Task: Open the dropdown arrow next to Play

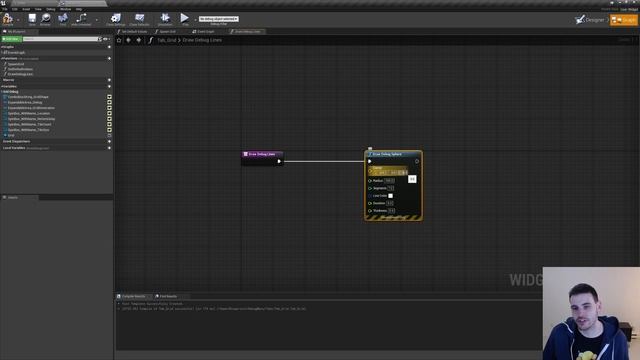Action: pyautogui.click(x=195, y=20)
